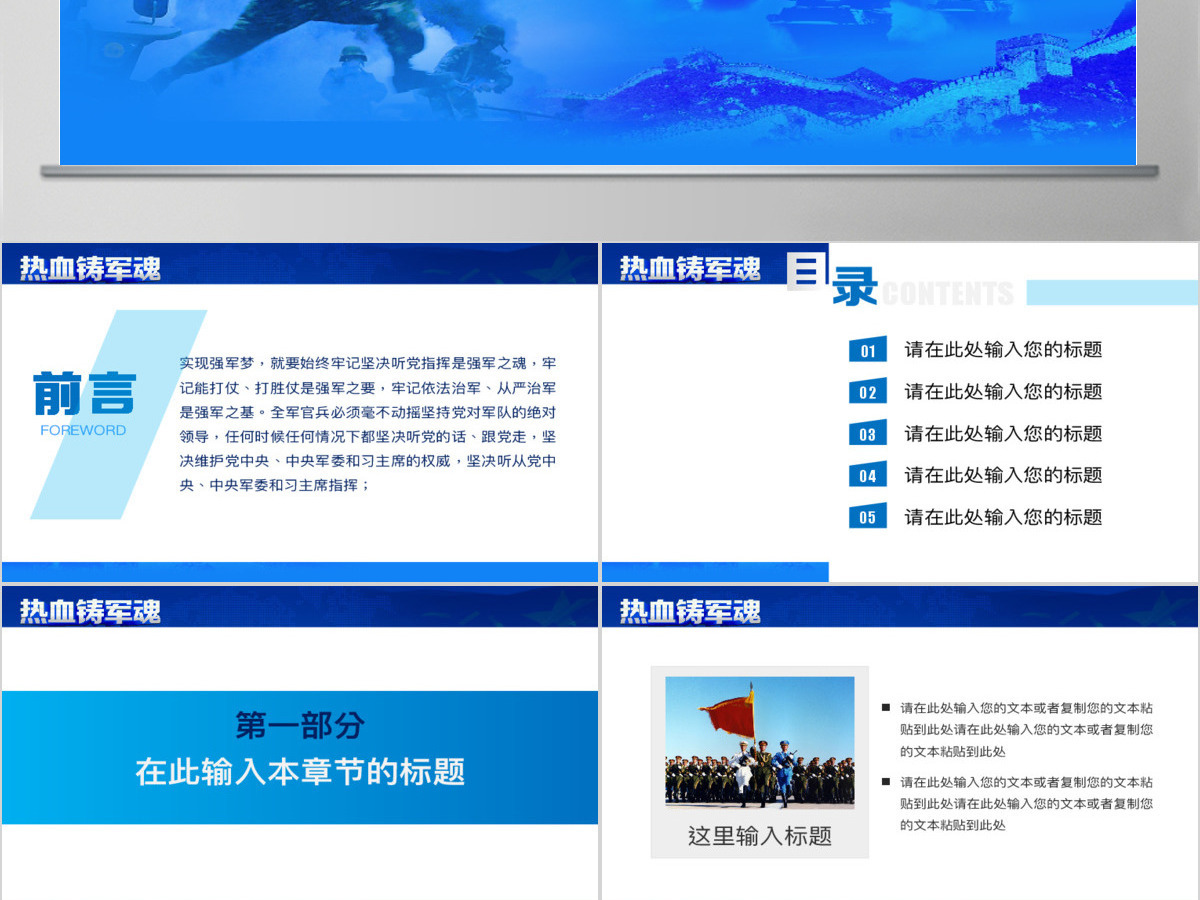The width and height of the screenshot is (1200, 900).
Task: Click the CONTENTS watermark text
Action: [x=948, y=293]
